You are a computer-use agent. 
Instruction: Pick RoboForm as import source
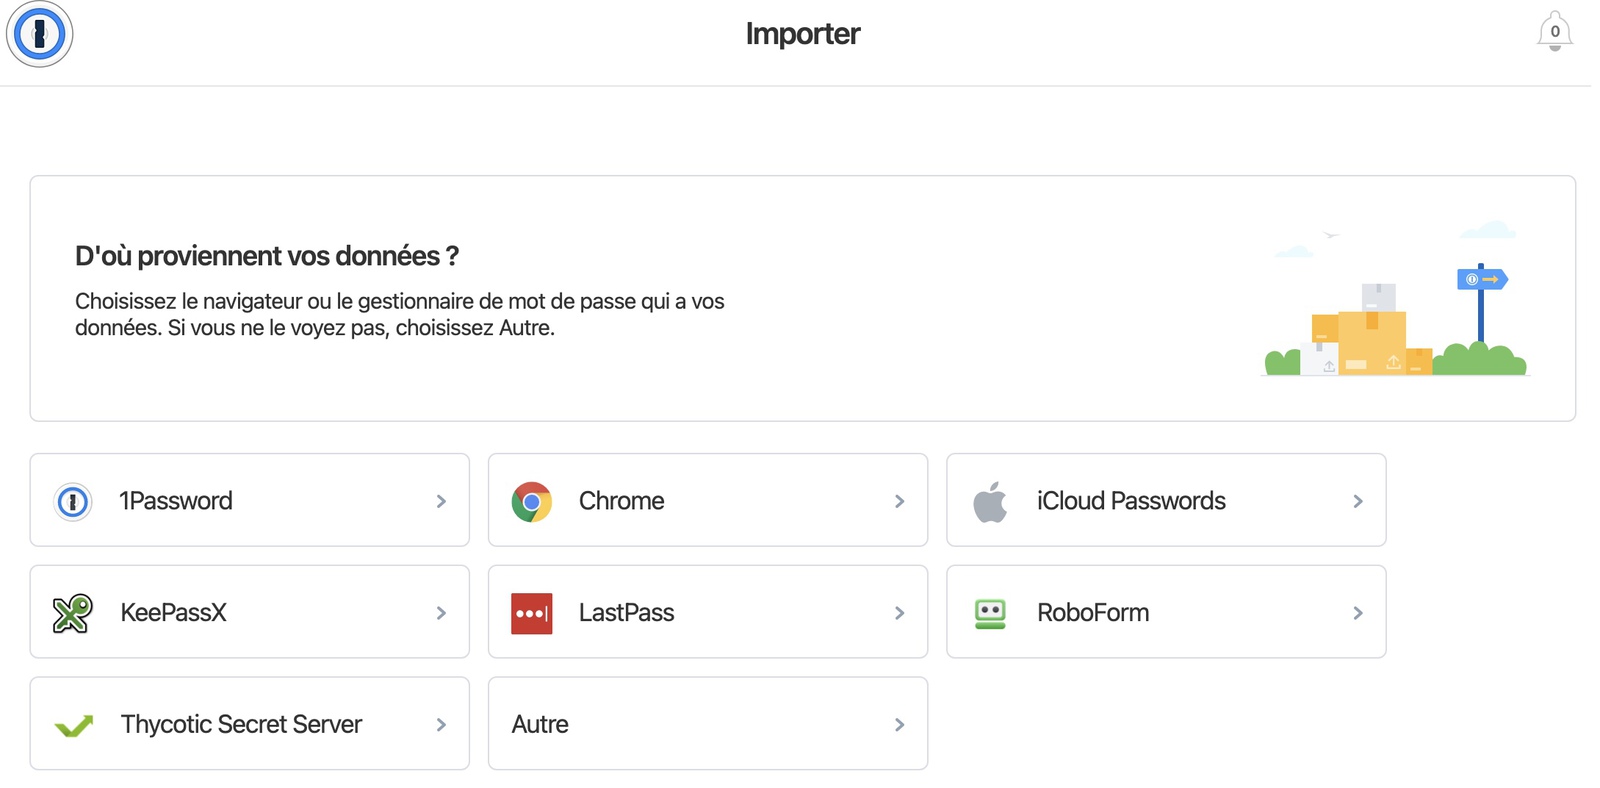point(1166,612)
